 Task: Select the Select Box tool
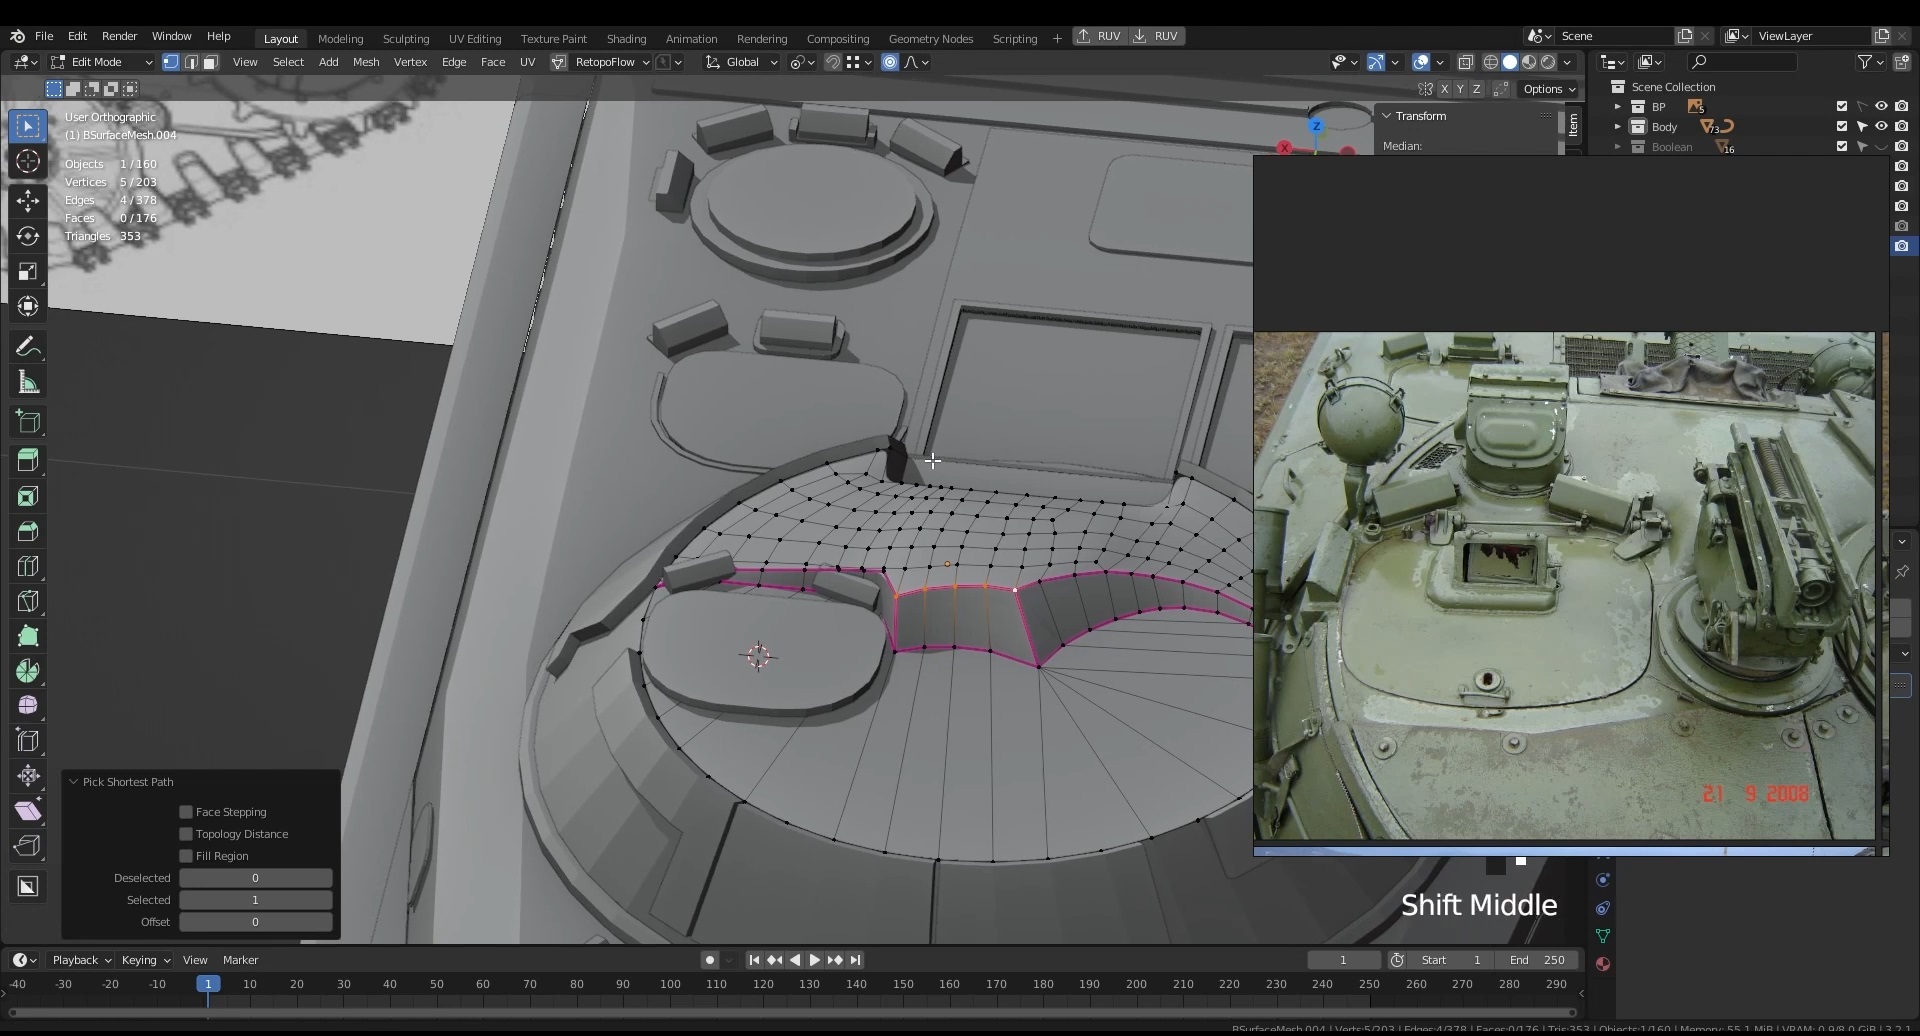pyautogui.click(x=28, y=126)
